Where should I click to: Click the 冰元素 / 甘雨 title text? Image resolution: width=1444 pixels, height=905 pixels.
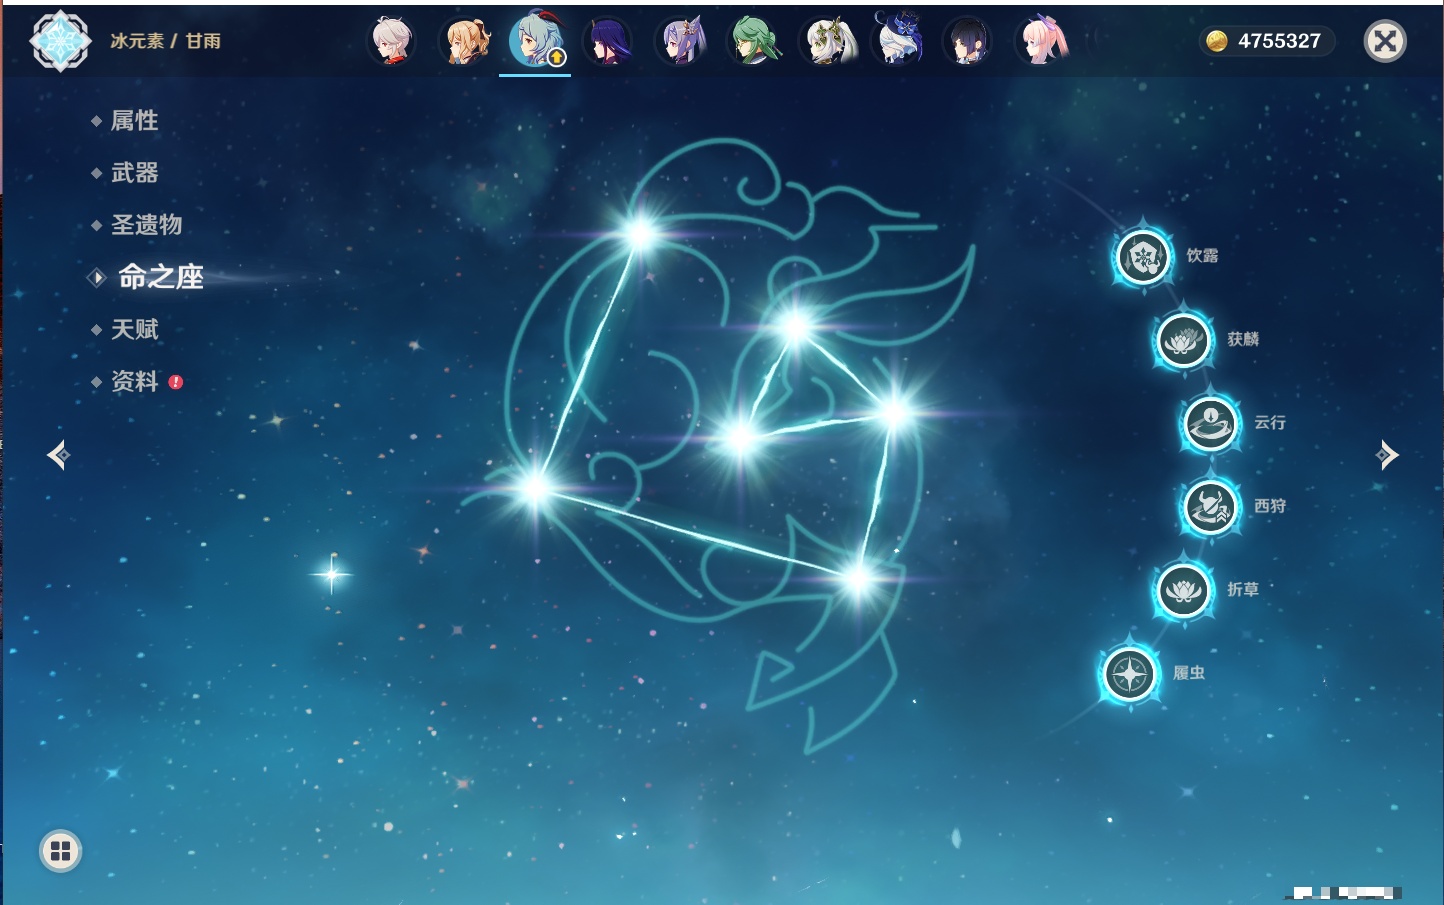coord(165,41)
